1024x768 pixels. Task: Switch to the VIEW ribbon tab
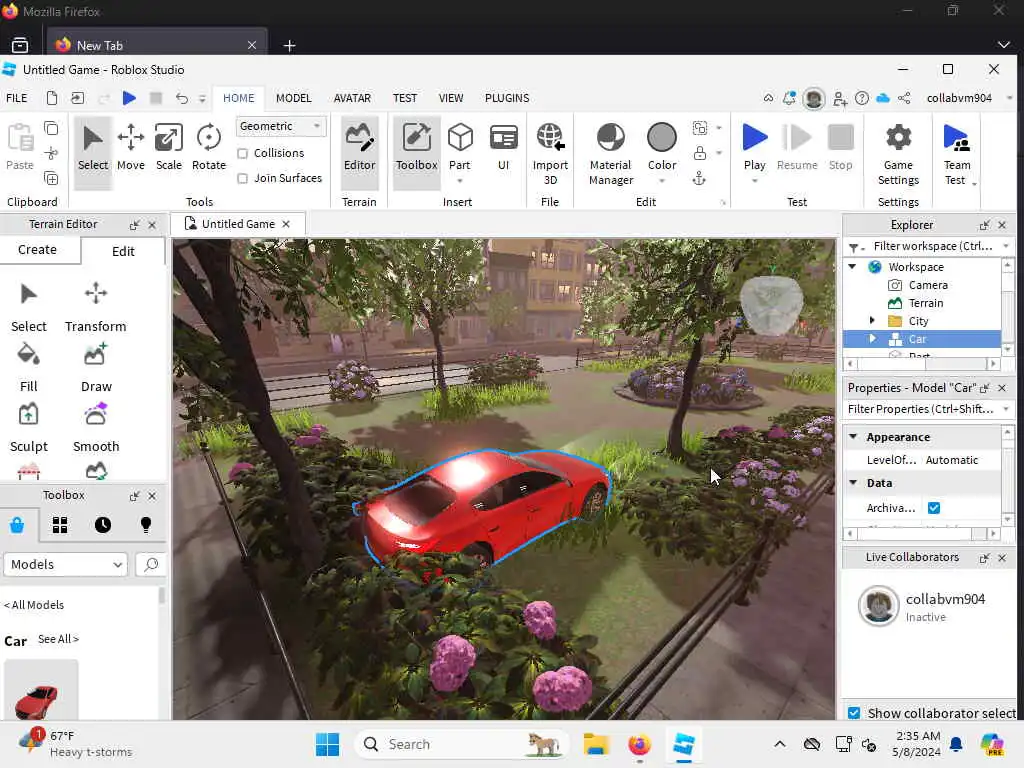point(451,98)
